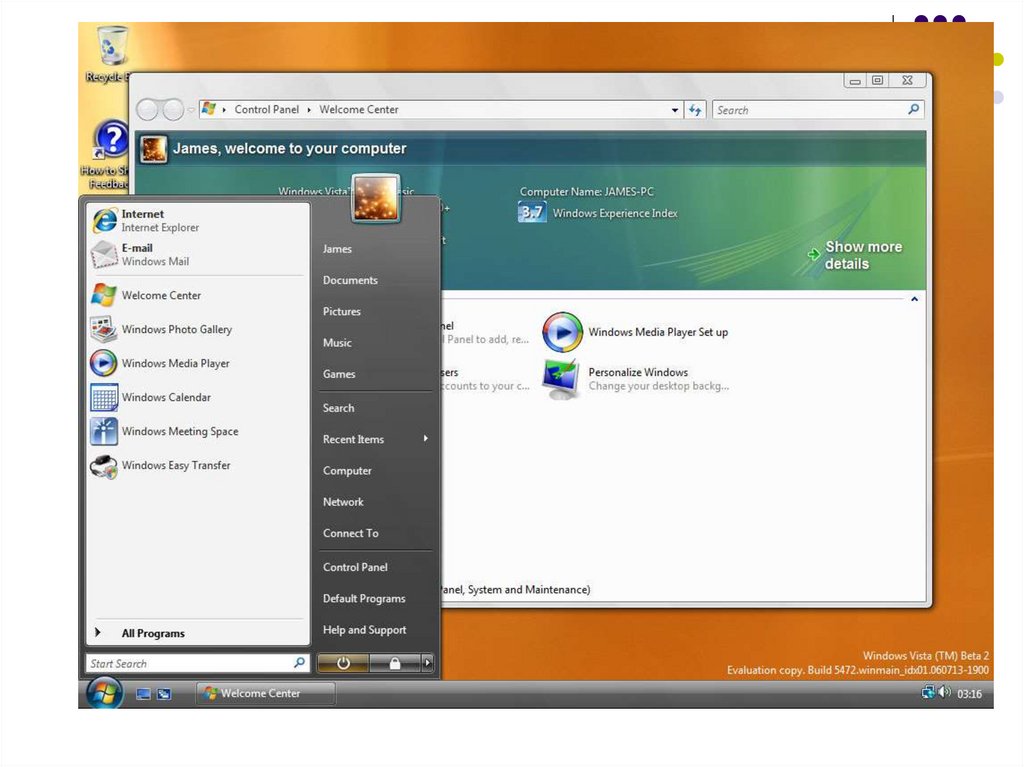Click the search magnifier in Welcome Center
This screenshot has height=767, width=1024.
tap(914, 109)
